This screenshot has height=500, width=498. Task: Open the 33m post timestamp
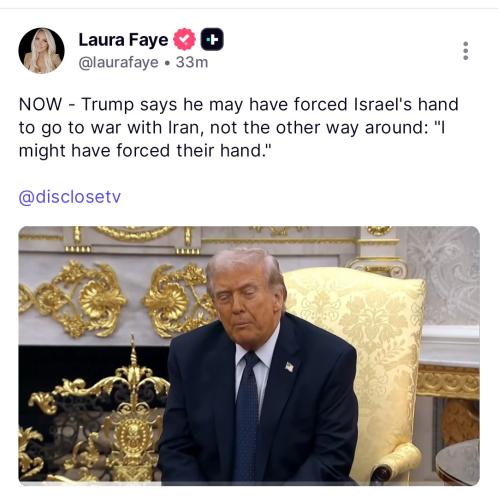pos(192,62)
